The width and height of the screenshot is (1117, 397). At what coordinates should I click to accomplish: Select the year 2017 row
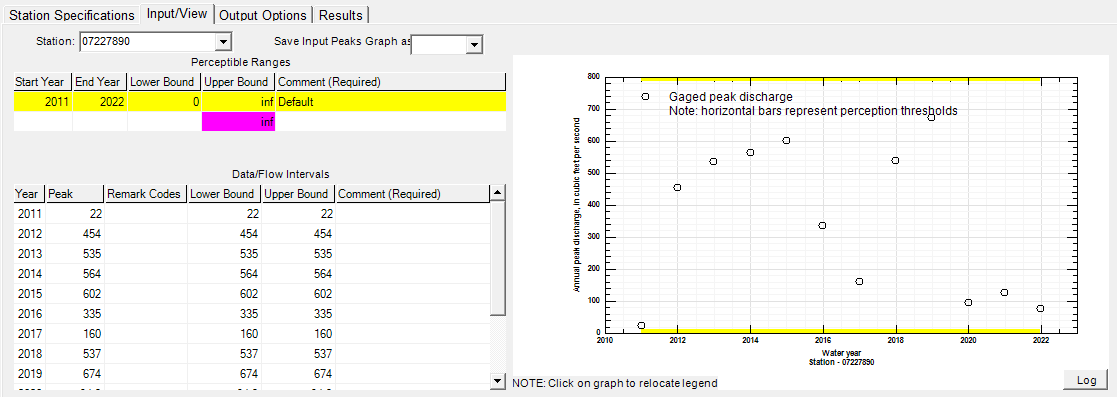[252, 333]
